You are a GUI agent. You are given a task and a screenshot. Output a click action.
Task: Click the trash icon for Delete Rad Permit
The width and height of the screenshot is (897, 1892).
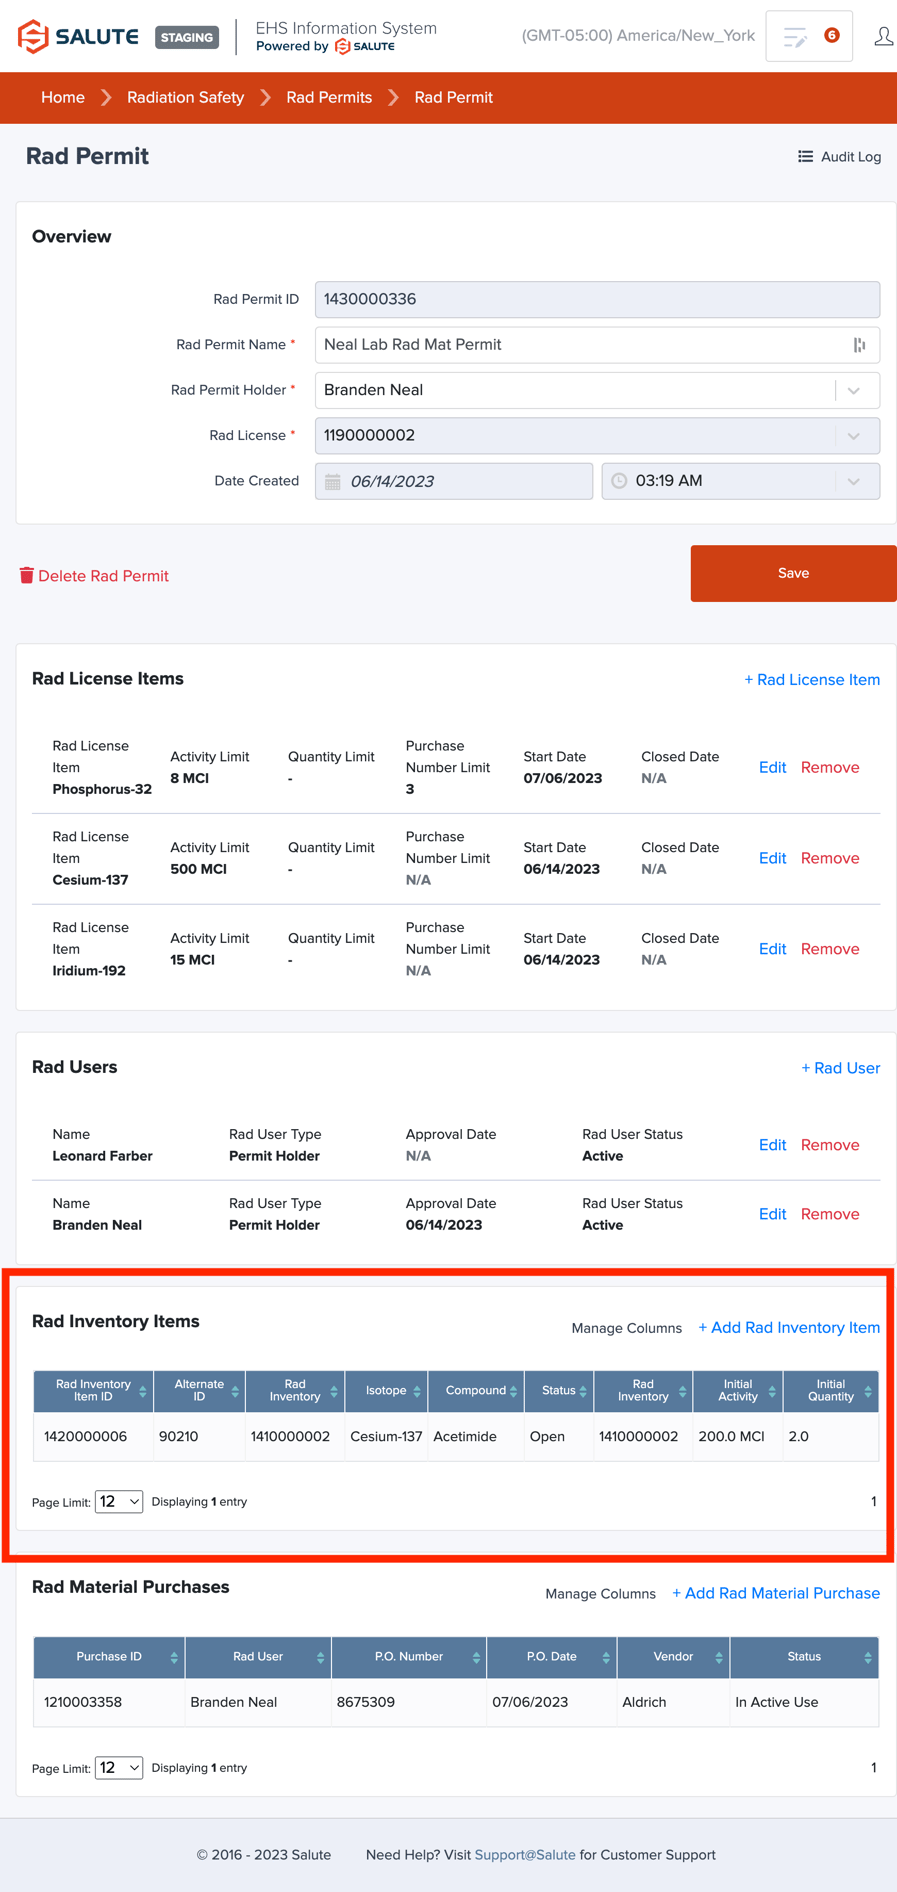[27, 575]
